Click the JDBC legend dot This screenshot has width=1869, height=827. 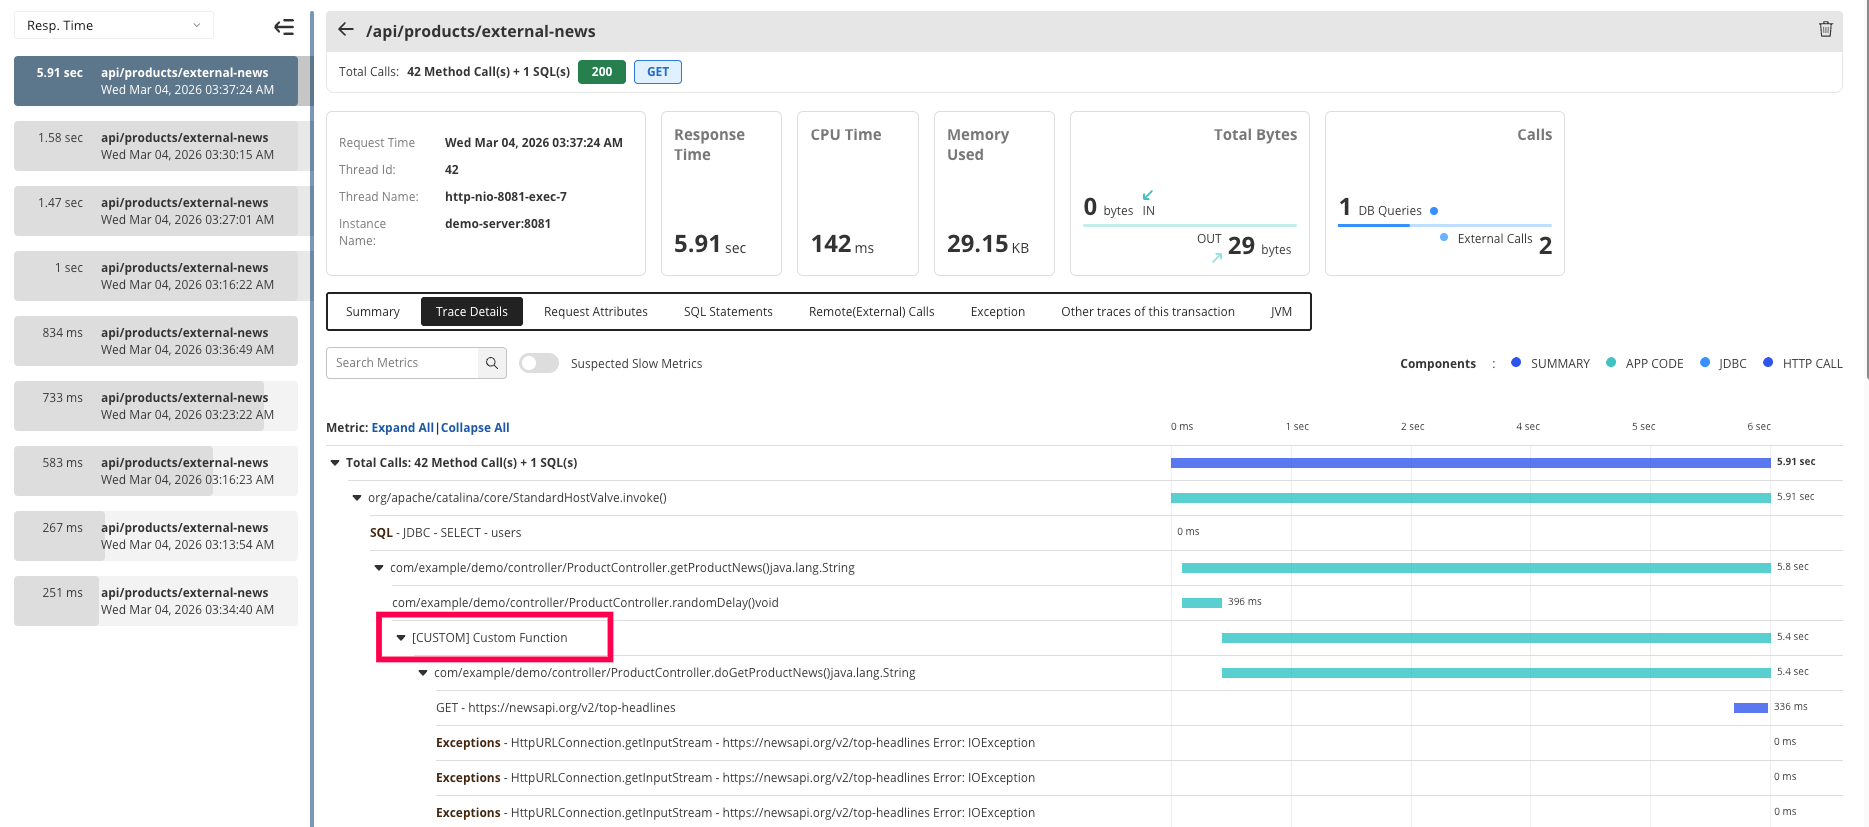click(x=1705, y=363)
